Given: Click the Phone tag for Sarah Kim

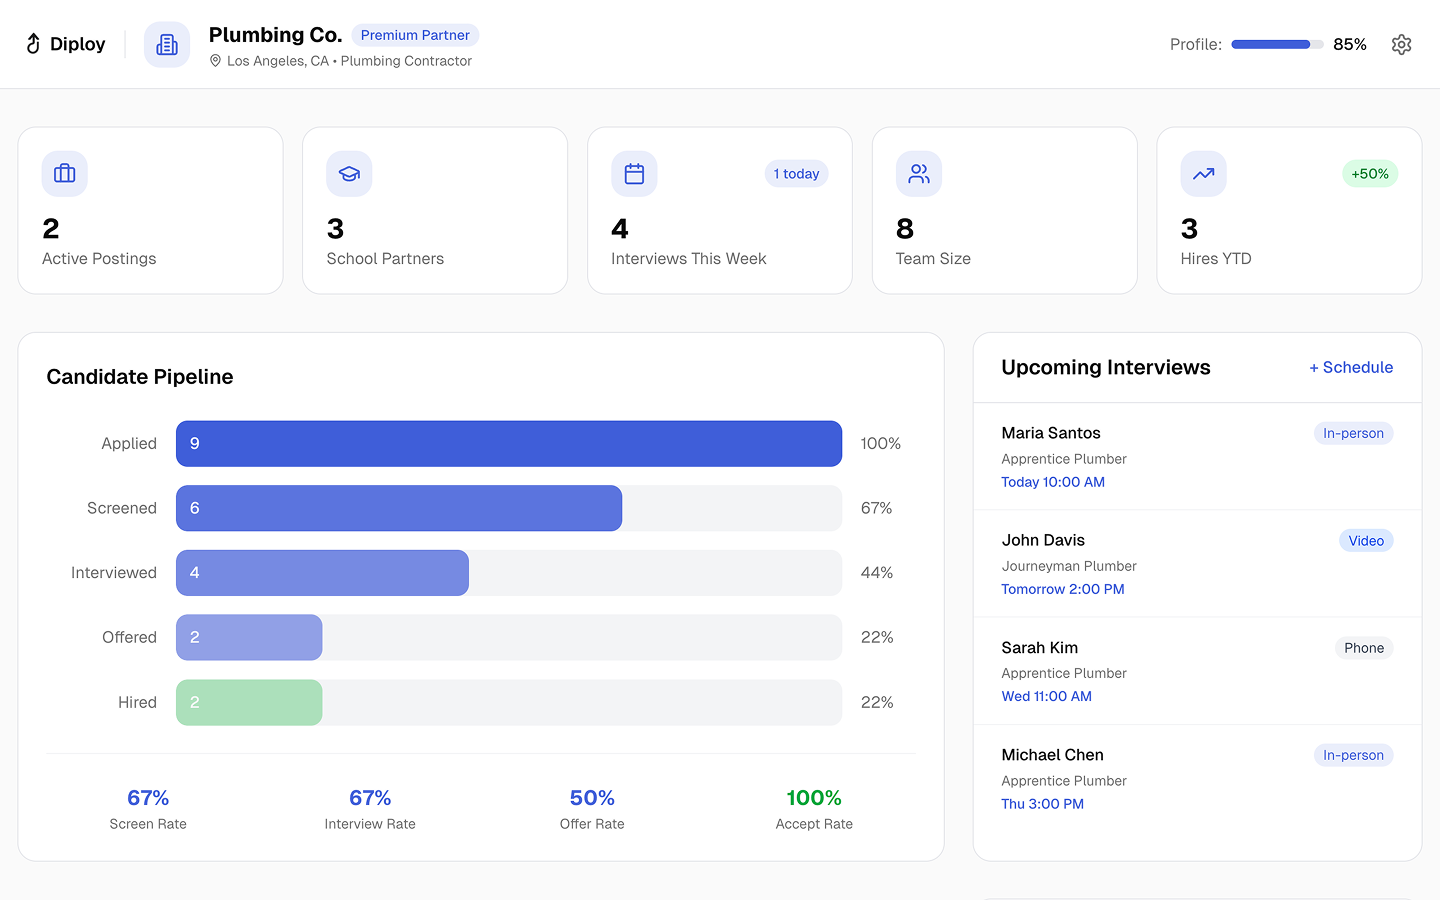Looking at the screenshot, I should click(1363, 648).
